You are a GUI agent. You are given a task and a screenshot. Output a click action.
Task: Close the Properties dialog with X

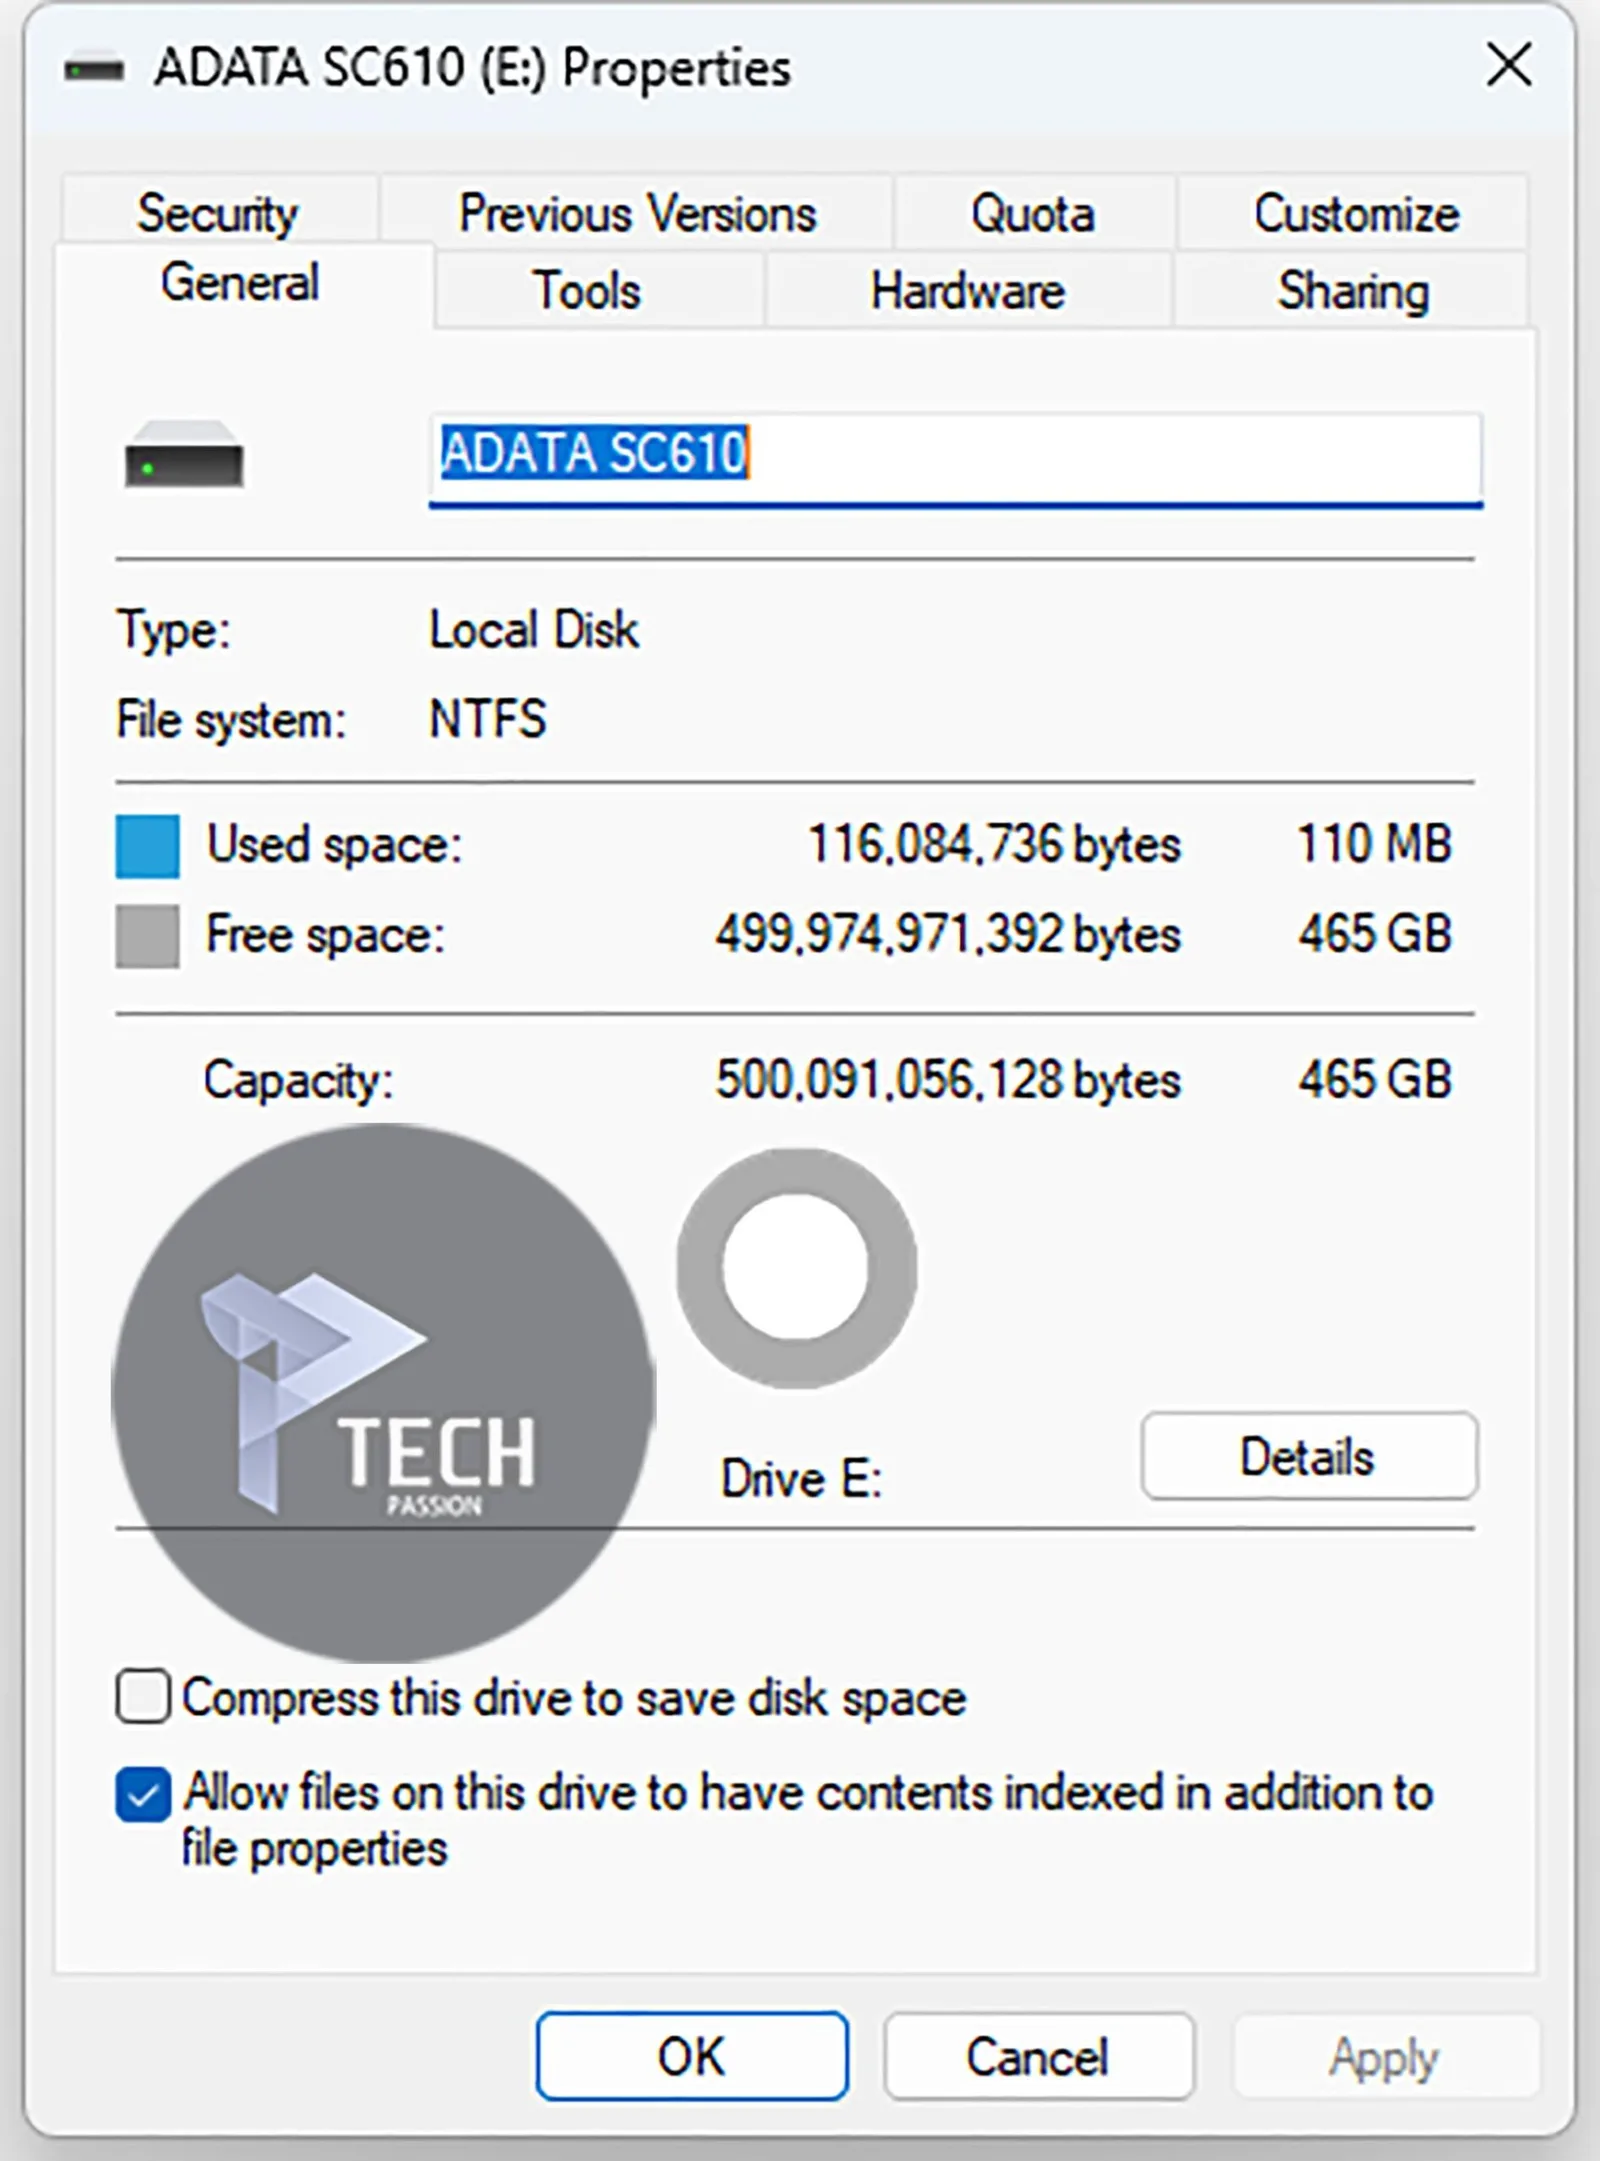click(1509, 66)
